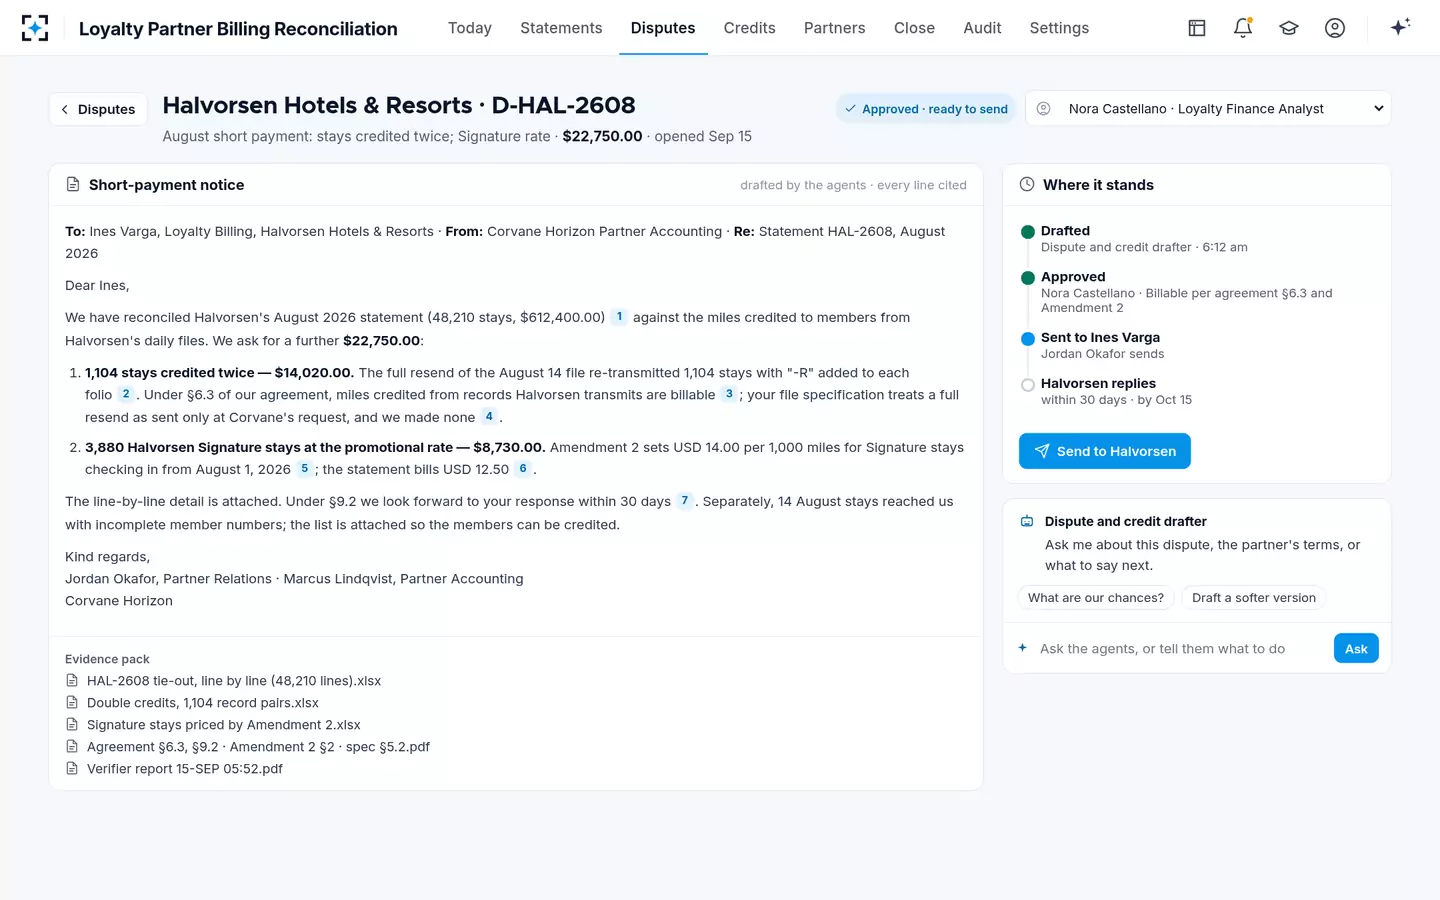The width and height of the screenshot is (1440, 900).
Task: Open the Agreement §6.3, §9.2 PDF attachment
Action: [258, 747]
